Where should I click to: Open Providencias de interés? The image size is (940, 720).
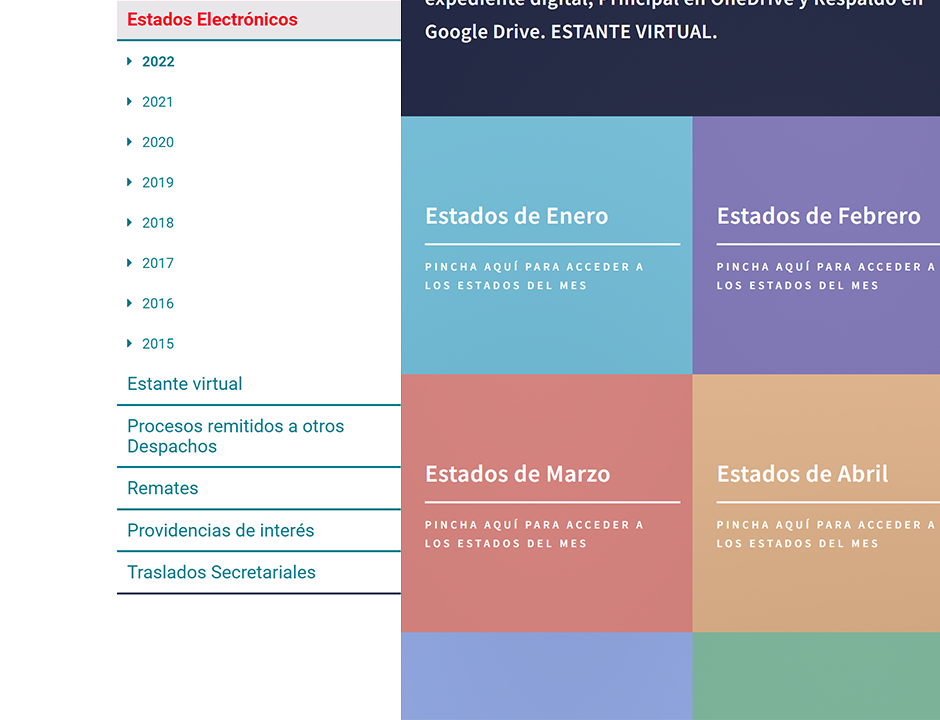220,531
